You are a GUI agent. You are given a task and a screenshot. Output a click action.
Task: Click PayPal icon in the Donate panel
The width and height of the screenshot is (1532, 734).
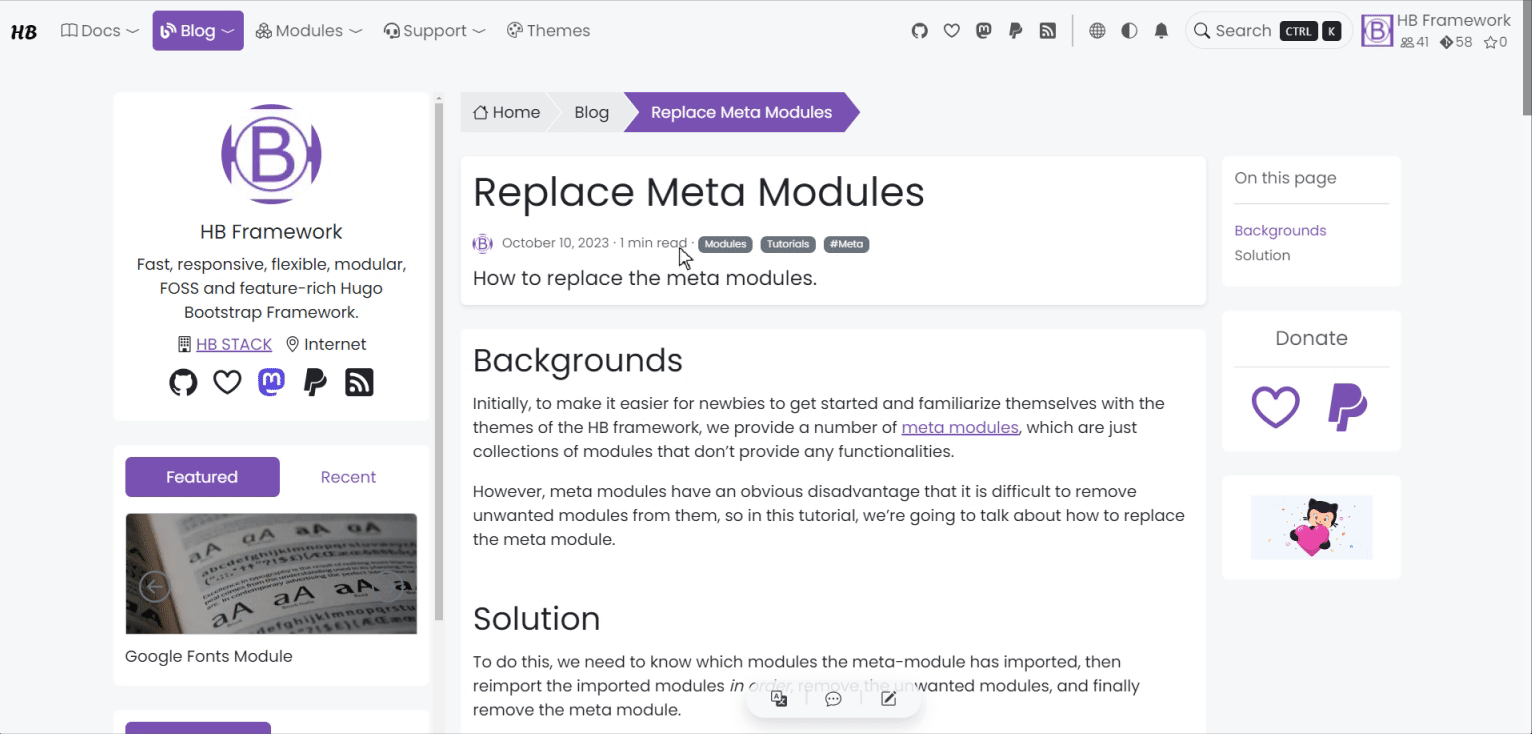coord(1346,407)
